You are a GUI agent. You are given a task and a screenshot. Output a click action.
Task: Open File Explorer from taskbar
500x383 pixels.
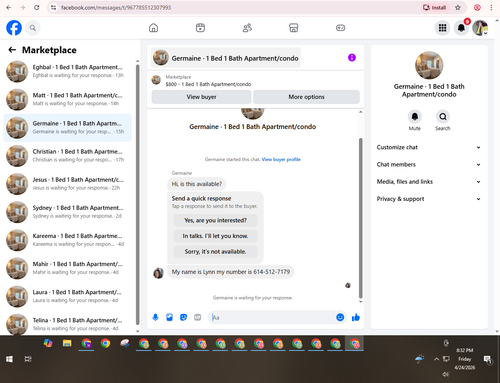(67, 343)
